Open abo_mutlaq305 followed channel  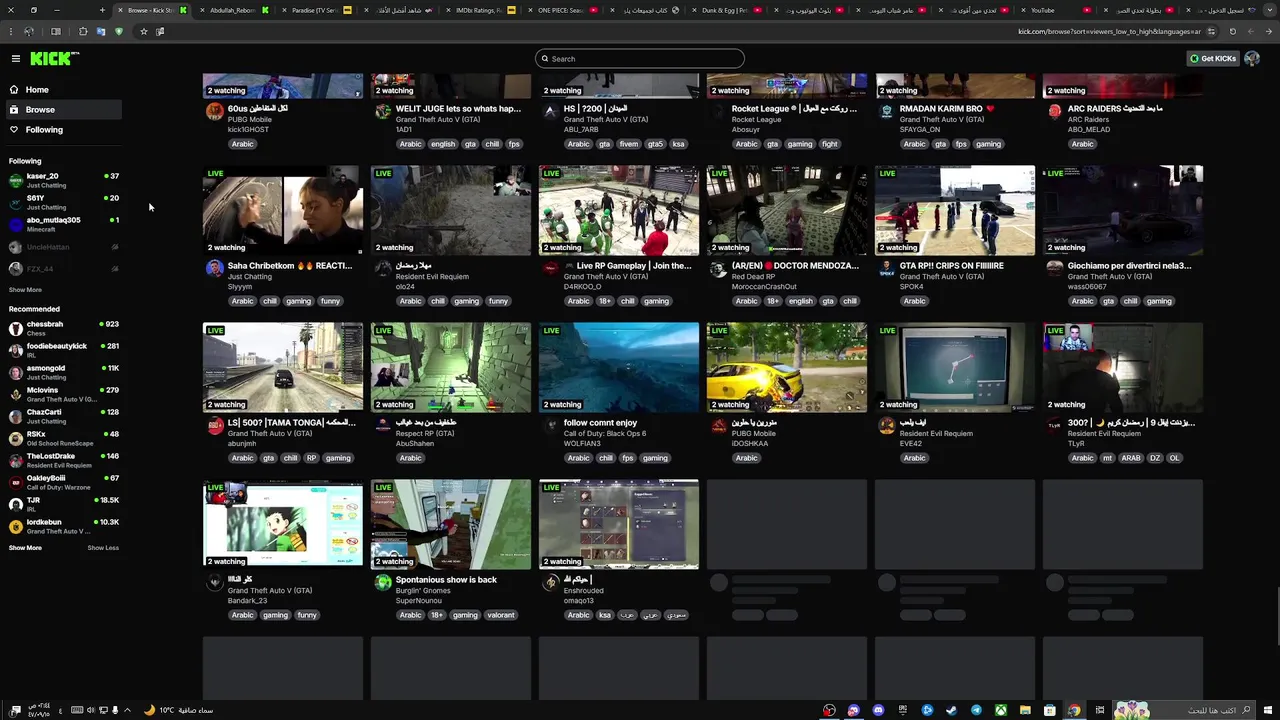coord(64,224)
